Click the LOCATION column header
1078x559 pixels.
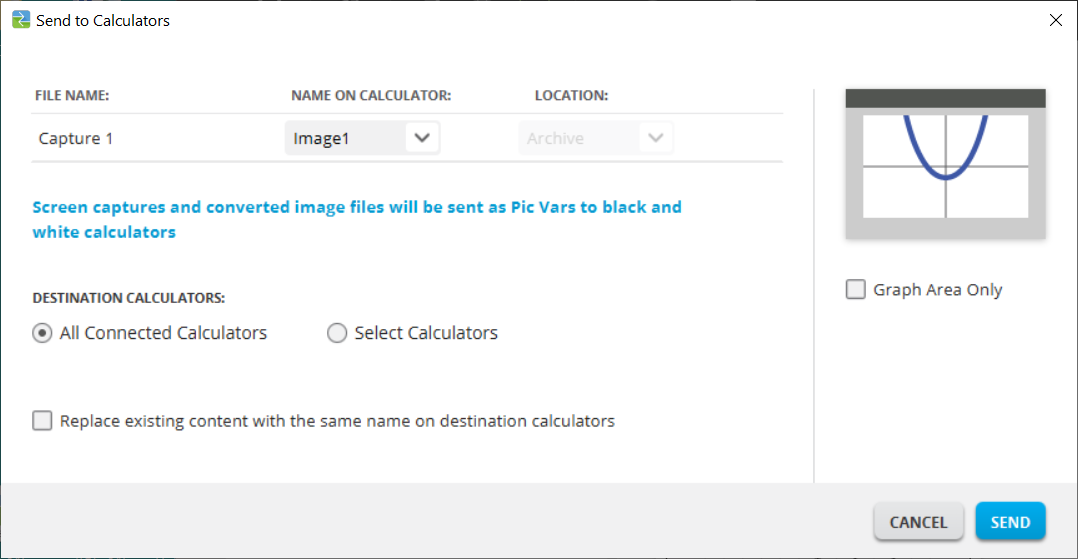tap(571, 96)
